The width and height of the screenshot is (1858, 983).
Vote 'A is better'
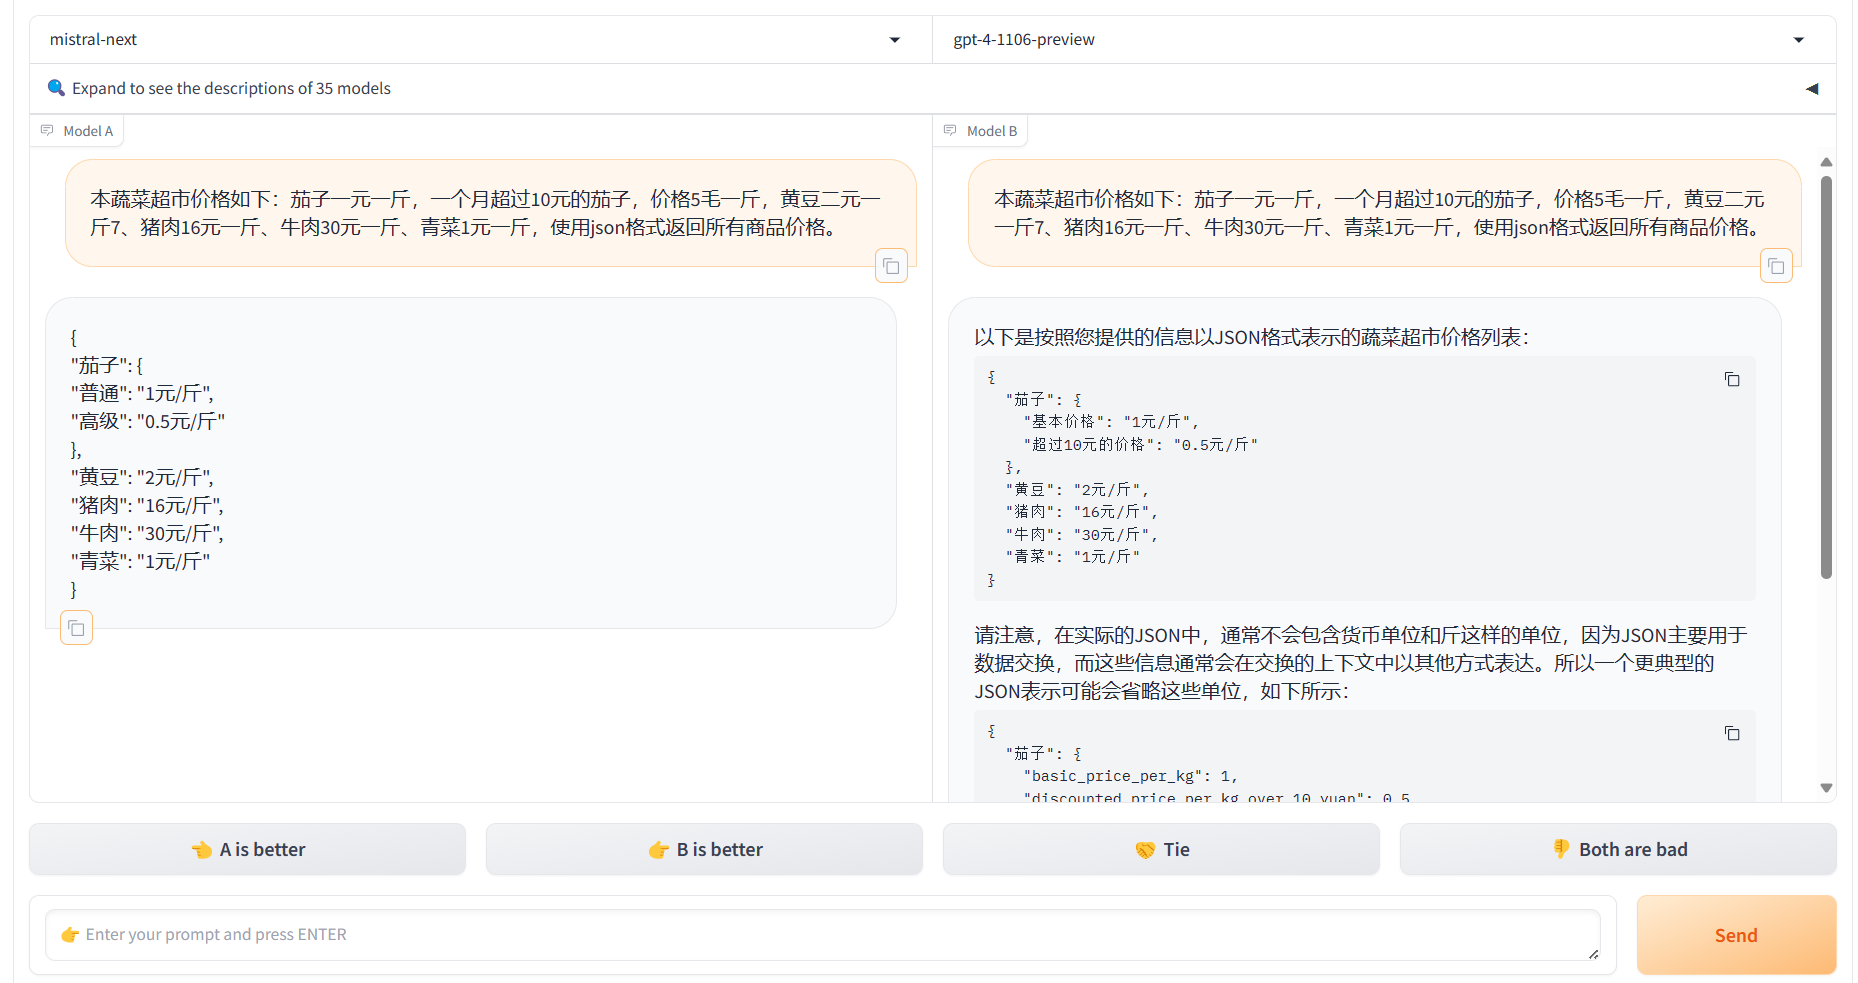[x=247, y=849]
